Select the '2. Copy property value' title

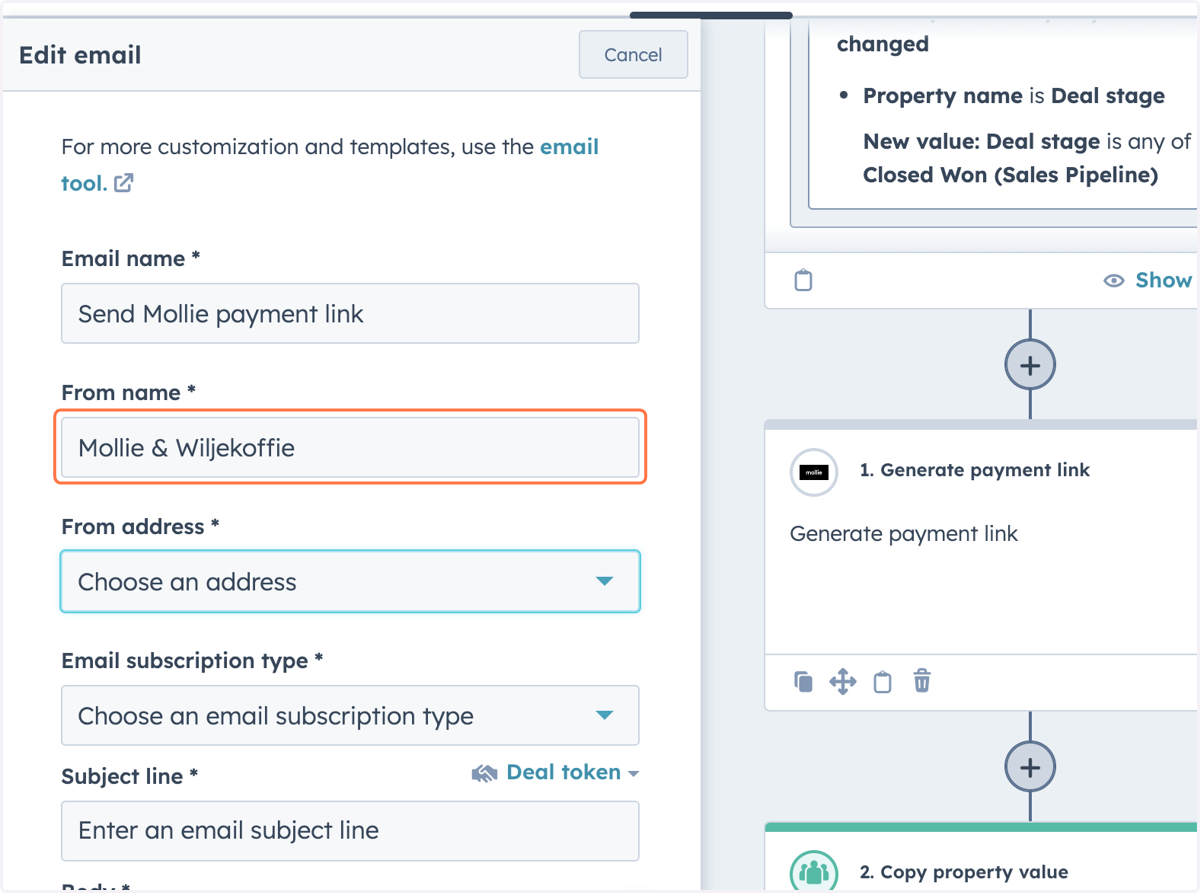tap(964, 873)
